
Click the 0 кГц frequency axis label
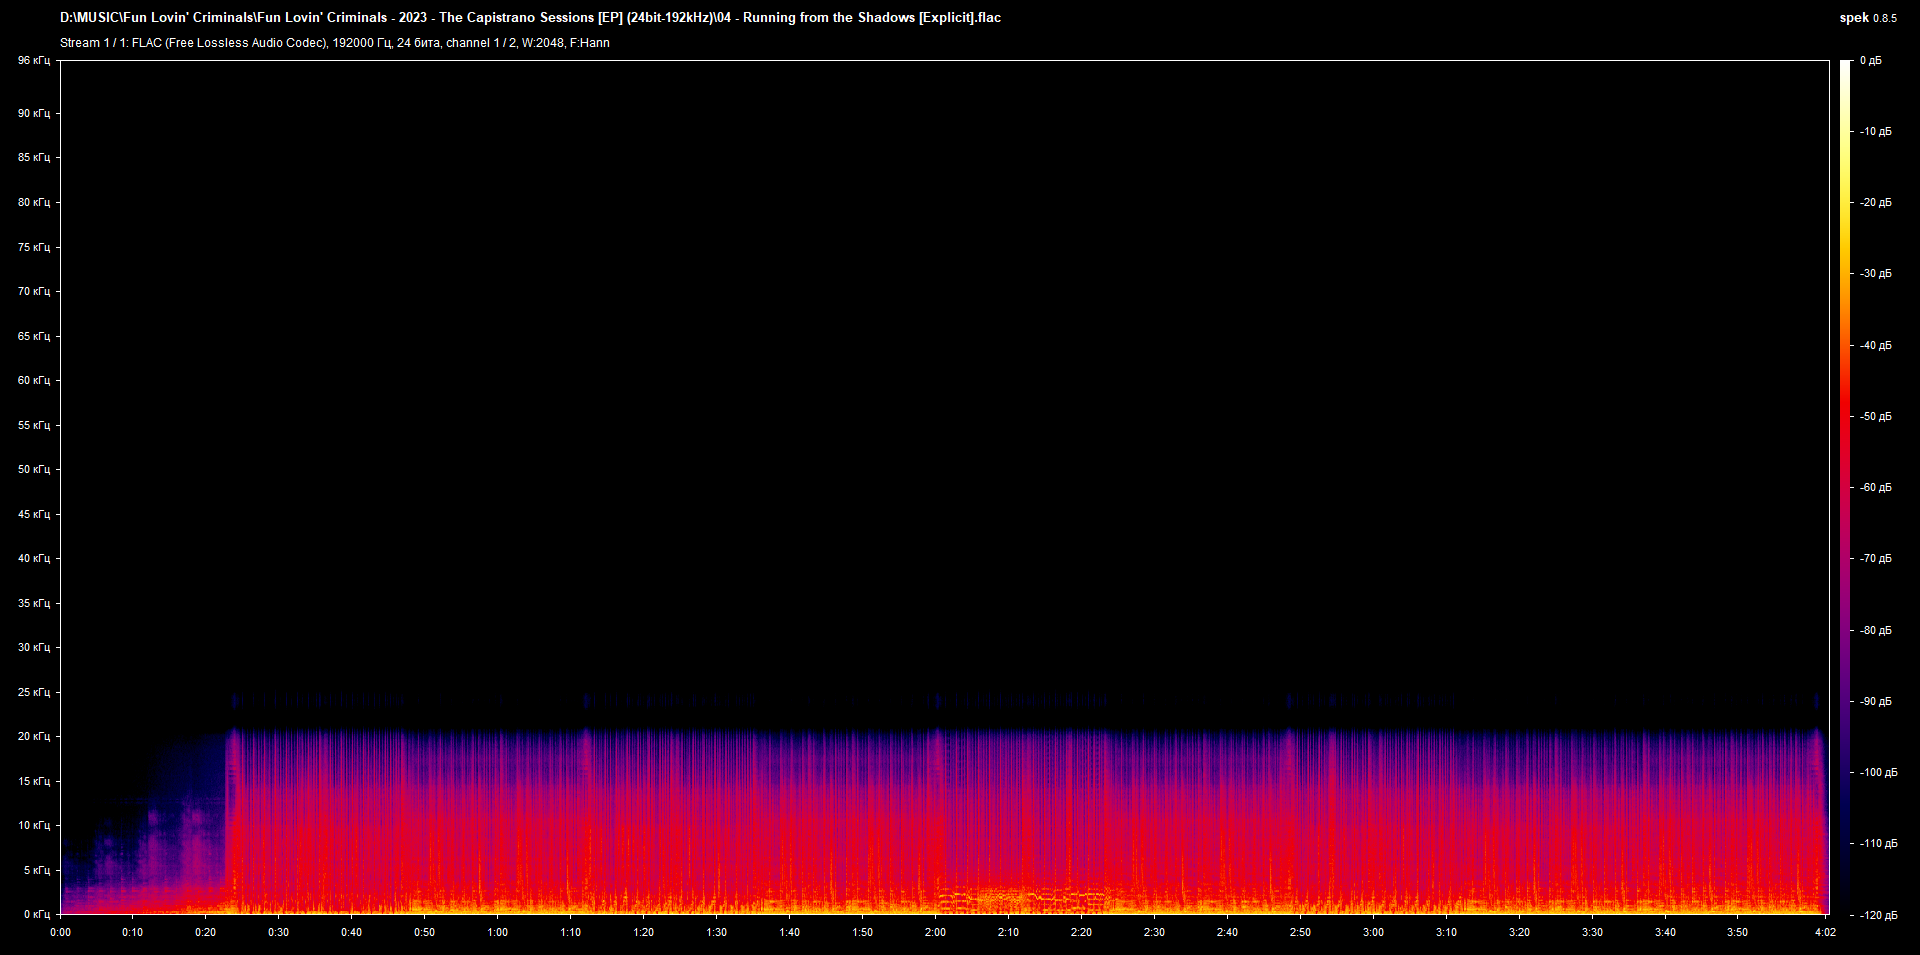coord(36,915)
